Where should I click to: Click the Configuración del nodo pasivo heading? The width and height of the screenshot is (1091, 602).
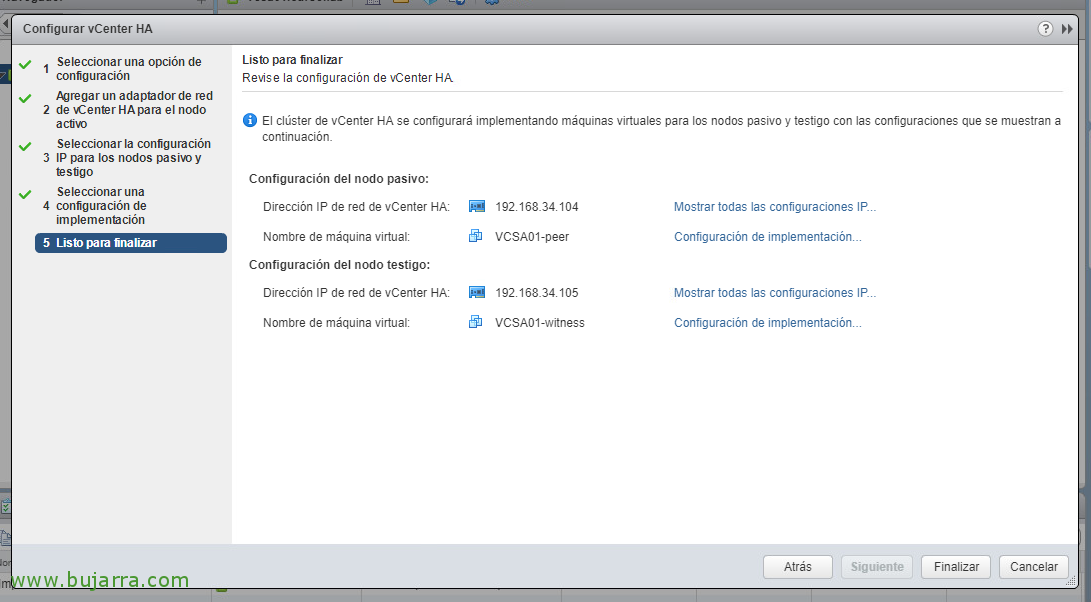click(x=339, y=179)
